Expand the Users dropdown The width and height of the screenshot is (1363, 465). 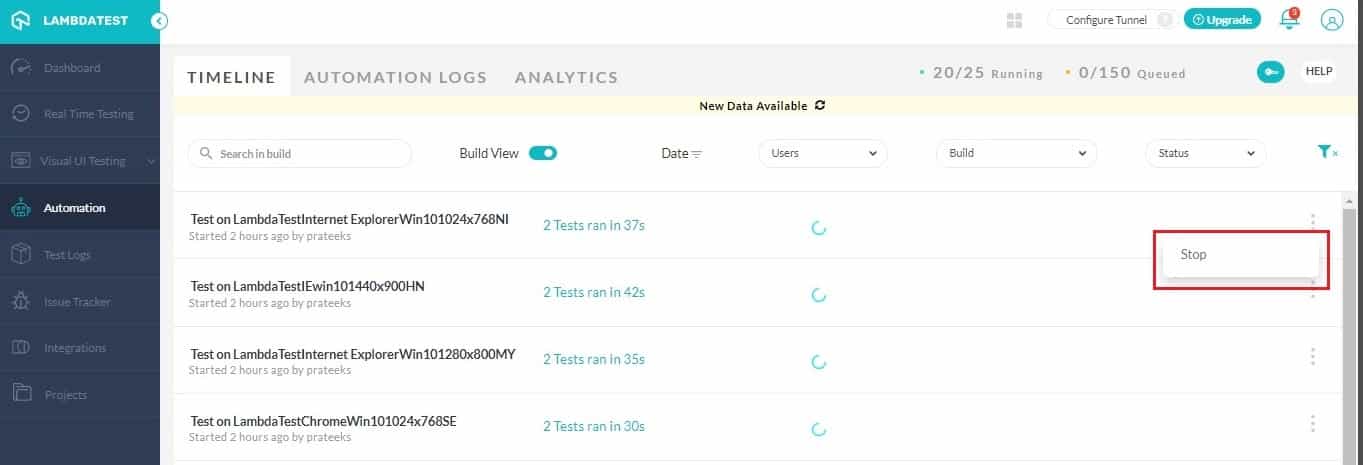822,153
